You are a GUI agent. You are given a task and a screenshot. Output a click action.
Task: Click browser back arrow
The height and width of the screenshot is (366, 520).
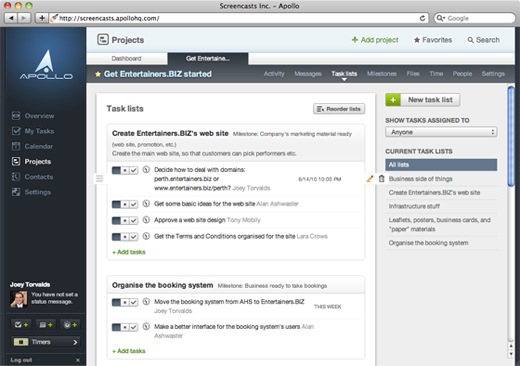pos(11,18)
